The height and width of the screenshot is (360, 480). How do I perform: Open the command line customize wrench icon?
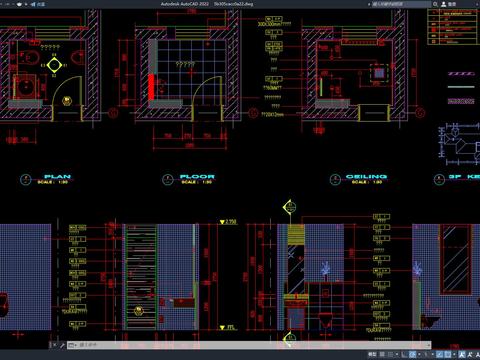click(62, 345)
